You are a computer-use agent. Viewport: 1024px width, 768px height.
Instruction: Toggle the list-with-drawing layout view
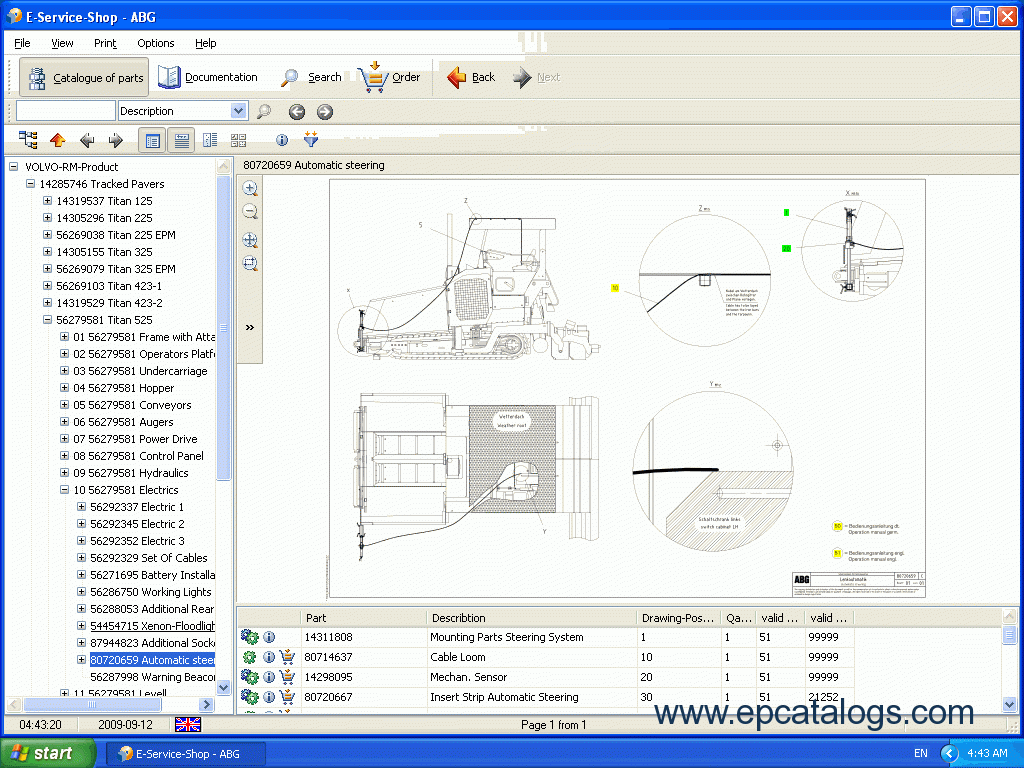tap(153, 140)
